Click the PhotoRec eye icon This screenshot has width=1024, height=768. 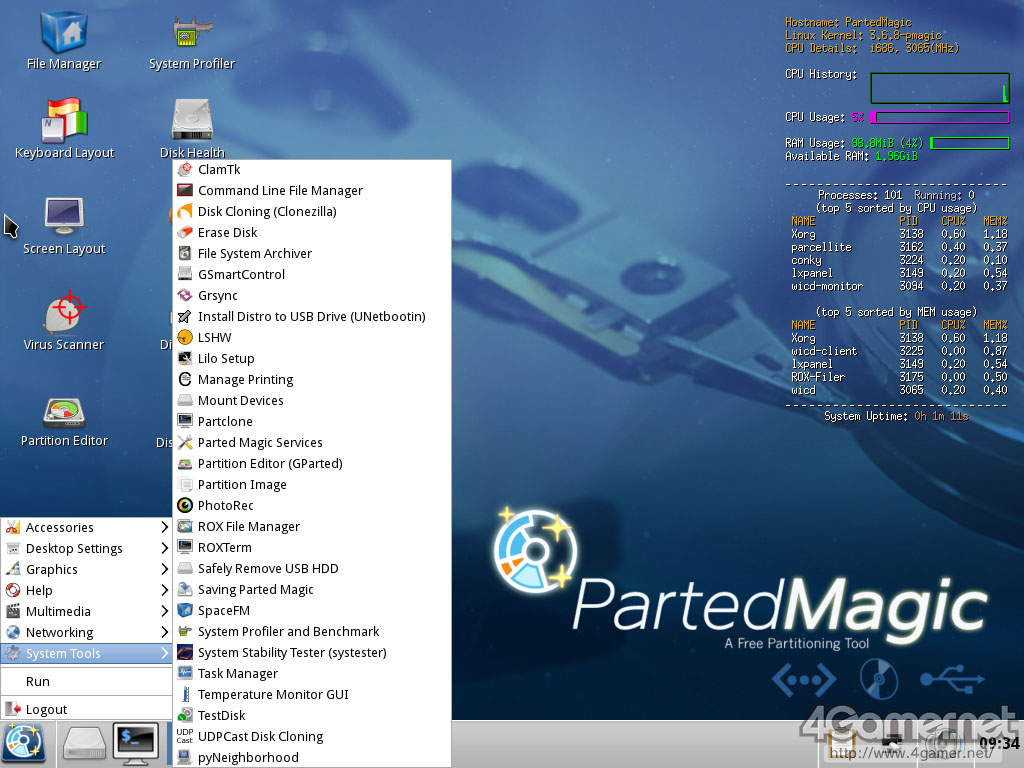coord(185,505)
